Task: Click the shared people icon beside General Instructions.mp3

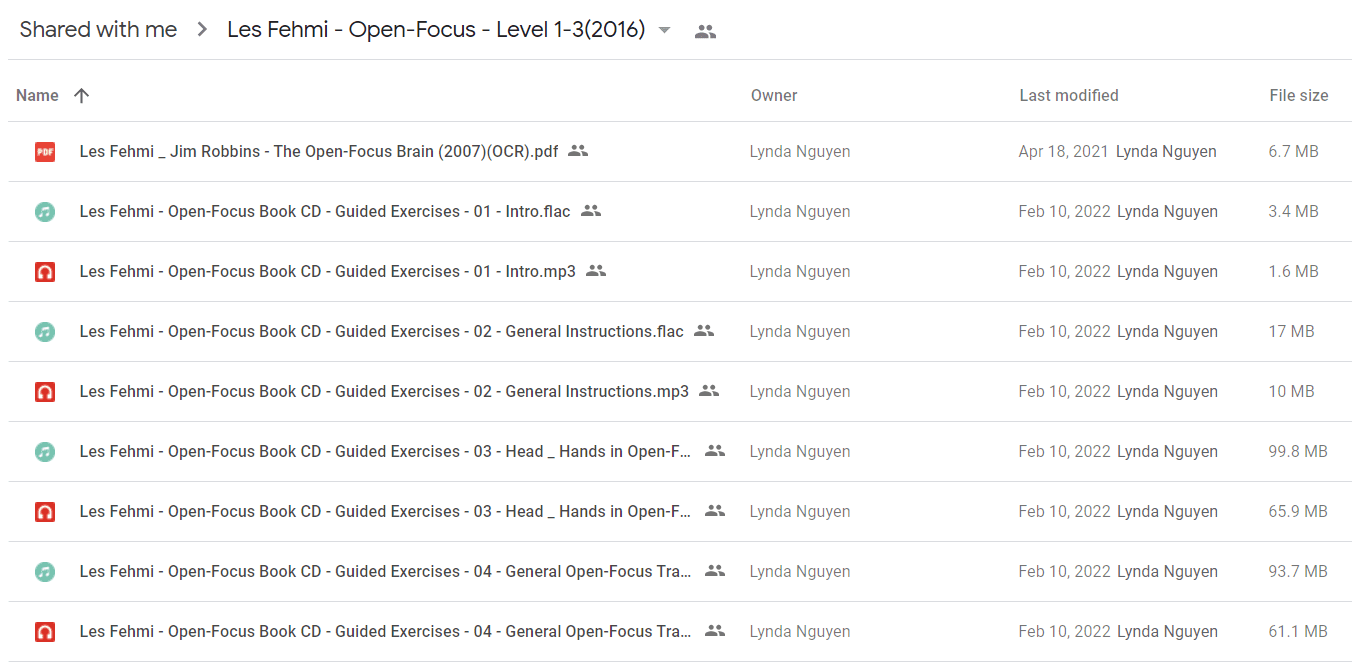Action: (x=709, y=391)
